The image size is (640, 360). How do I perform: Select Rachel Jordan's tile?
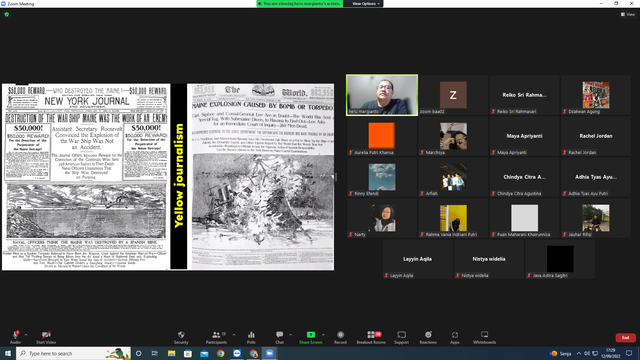596,136
